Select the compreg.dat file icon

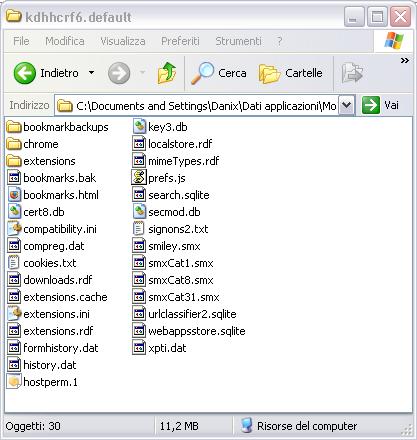click(14, 246)
